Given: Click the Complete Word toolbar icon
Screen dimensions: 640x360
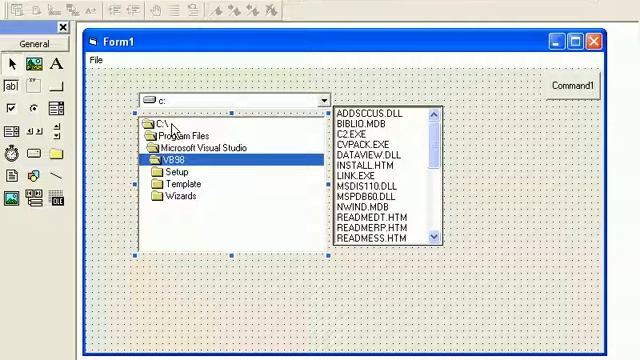Looking at the screenshot, I should click(91, 10).
